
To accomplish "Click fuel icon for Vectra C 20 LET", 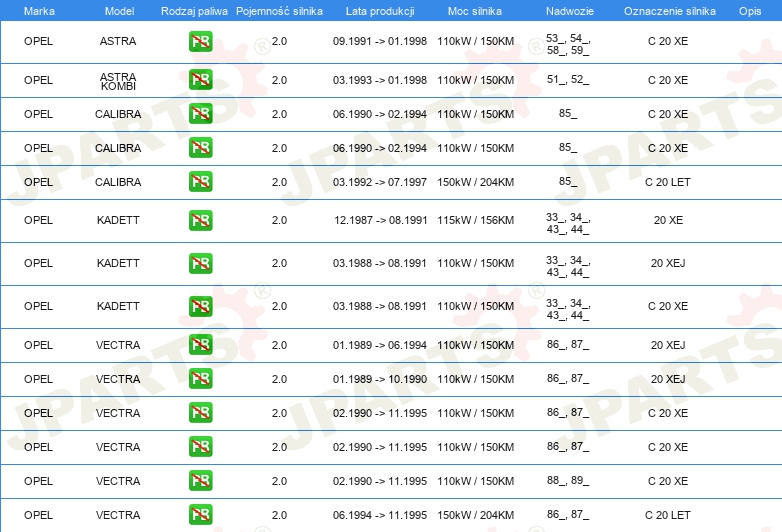I will point(200,515).
